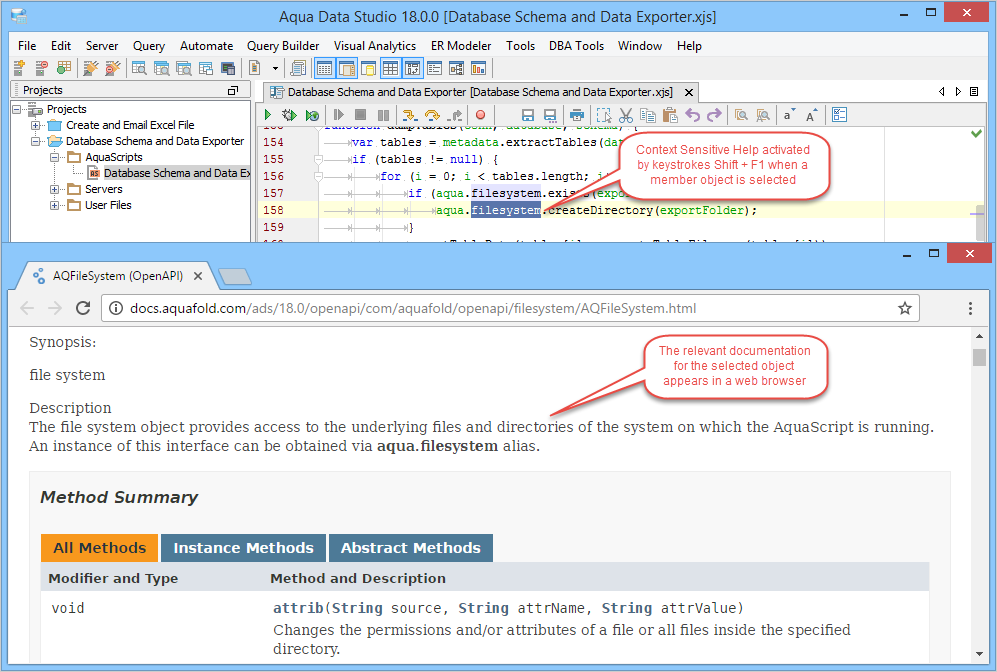Viewport: 997px width, 672px height.
Task: Click the Step Out debugger icon
Action: click(x=455, y=115)
